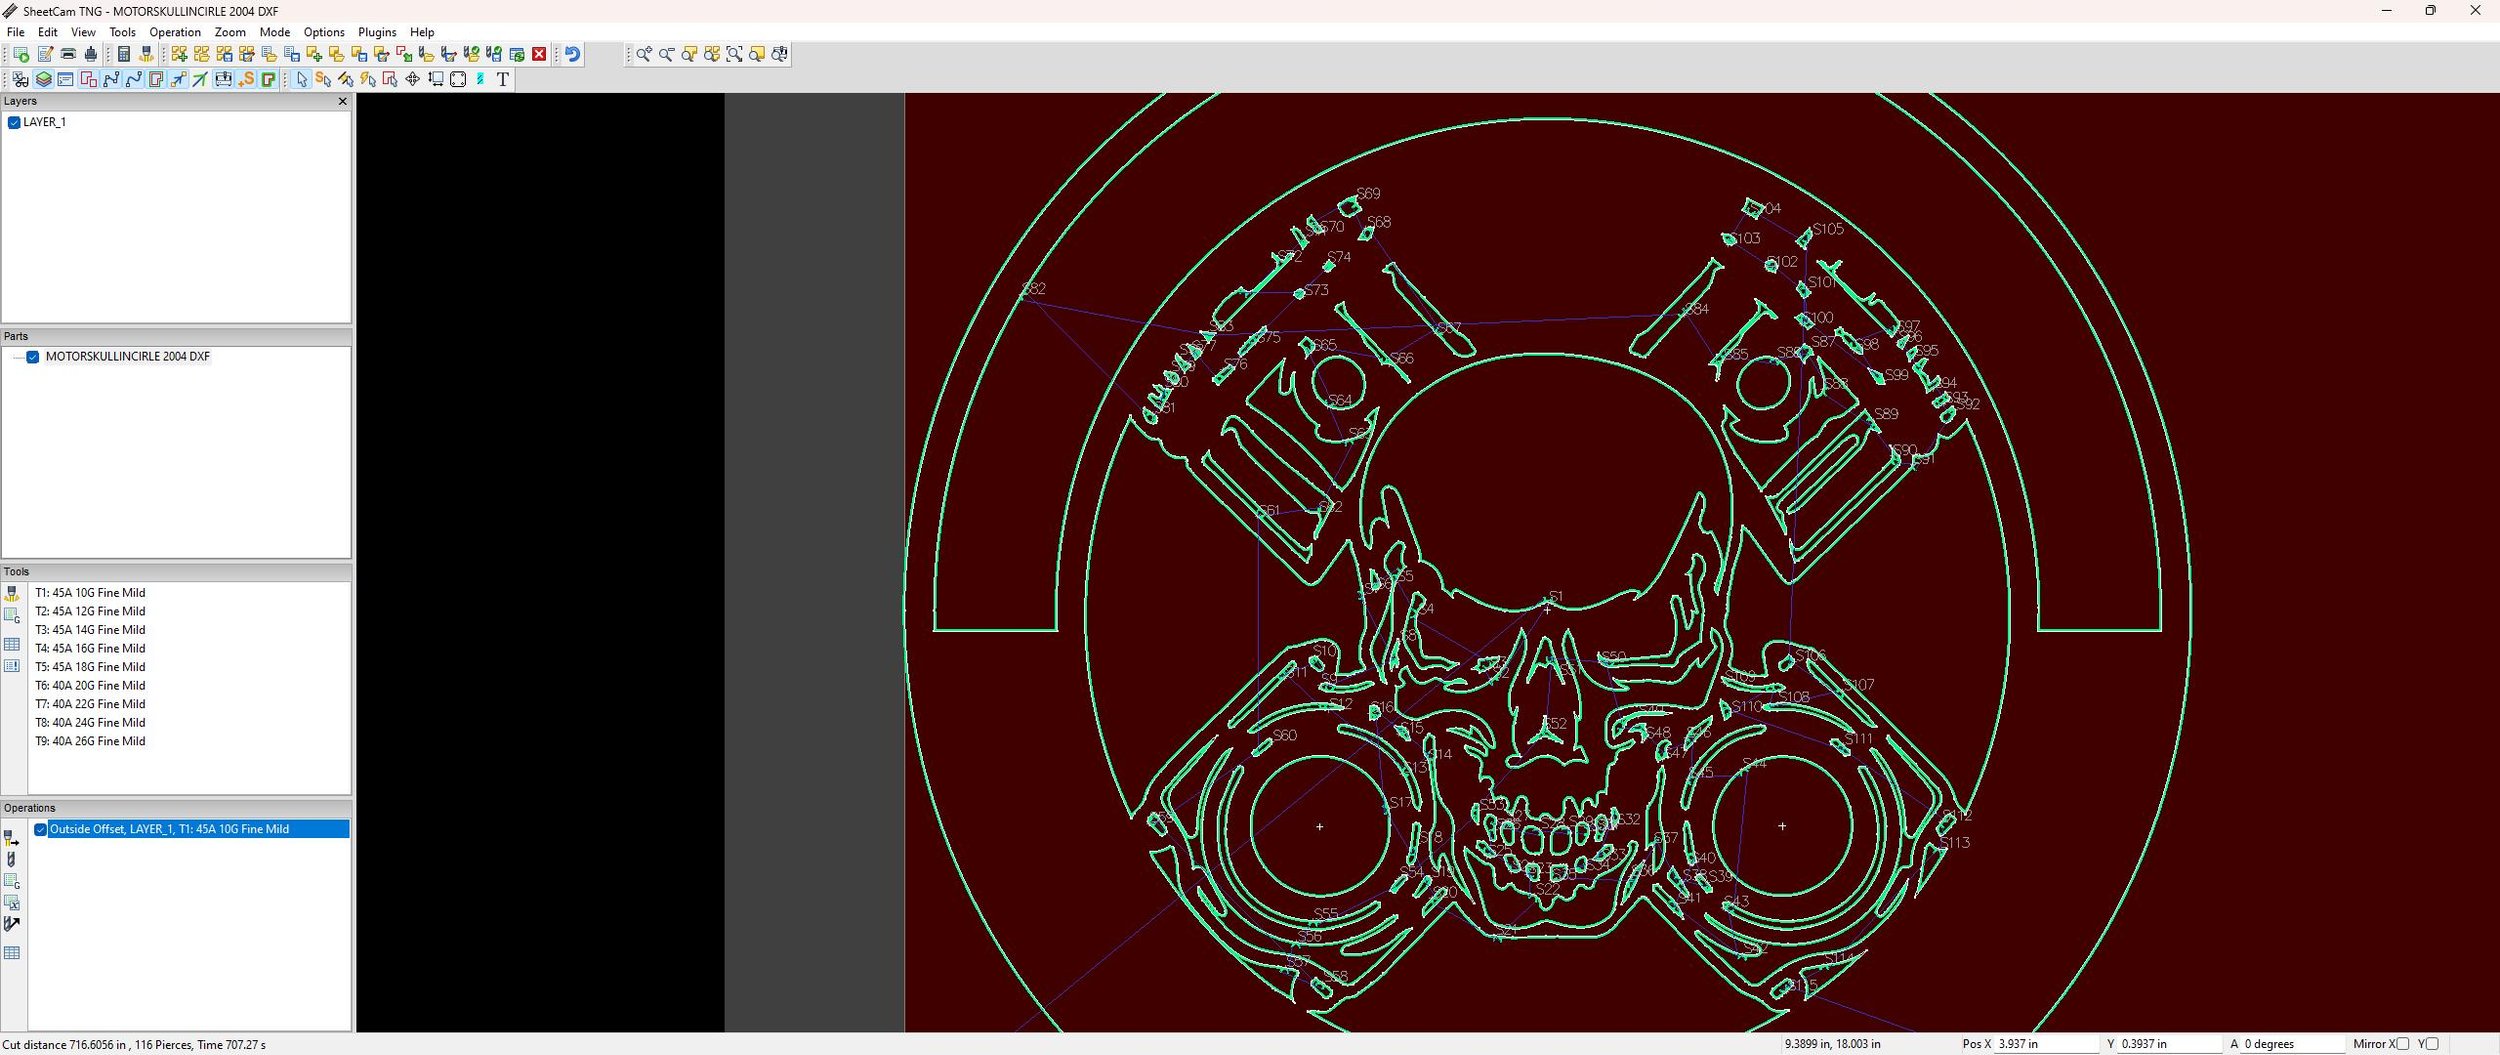Click the Zoom out magnifier icon

tap(667, 54)
